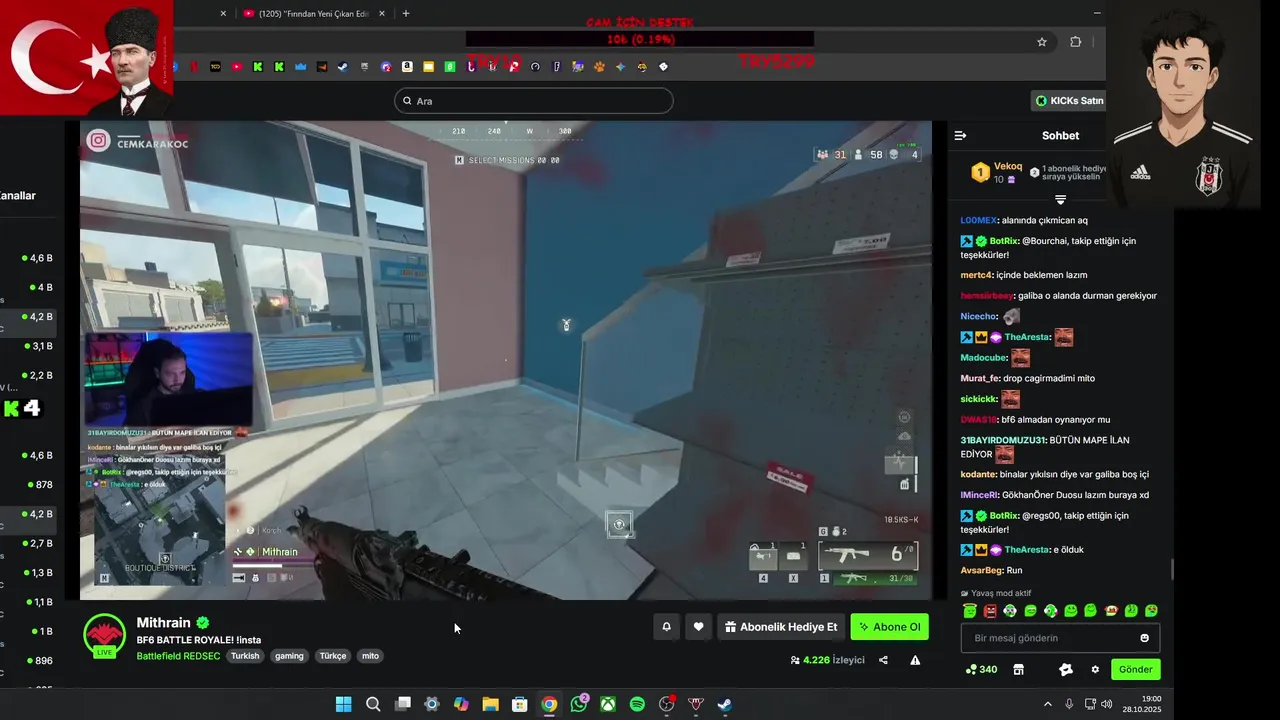Pick the angry red emote
The height and width of the screenshot is (720, 1280).
point(990,611)
